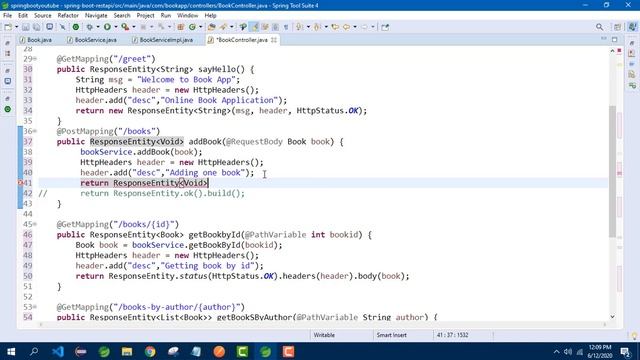Click the Skip All Breakpoints icon
This screenshot has height=360, width=640.
(x=62, y=27)
